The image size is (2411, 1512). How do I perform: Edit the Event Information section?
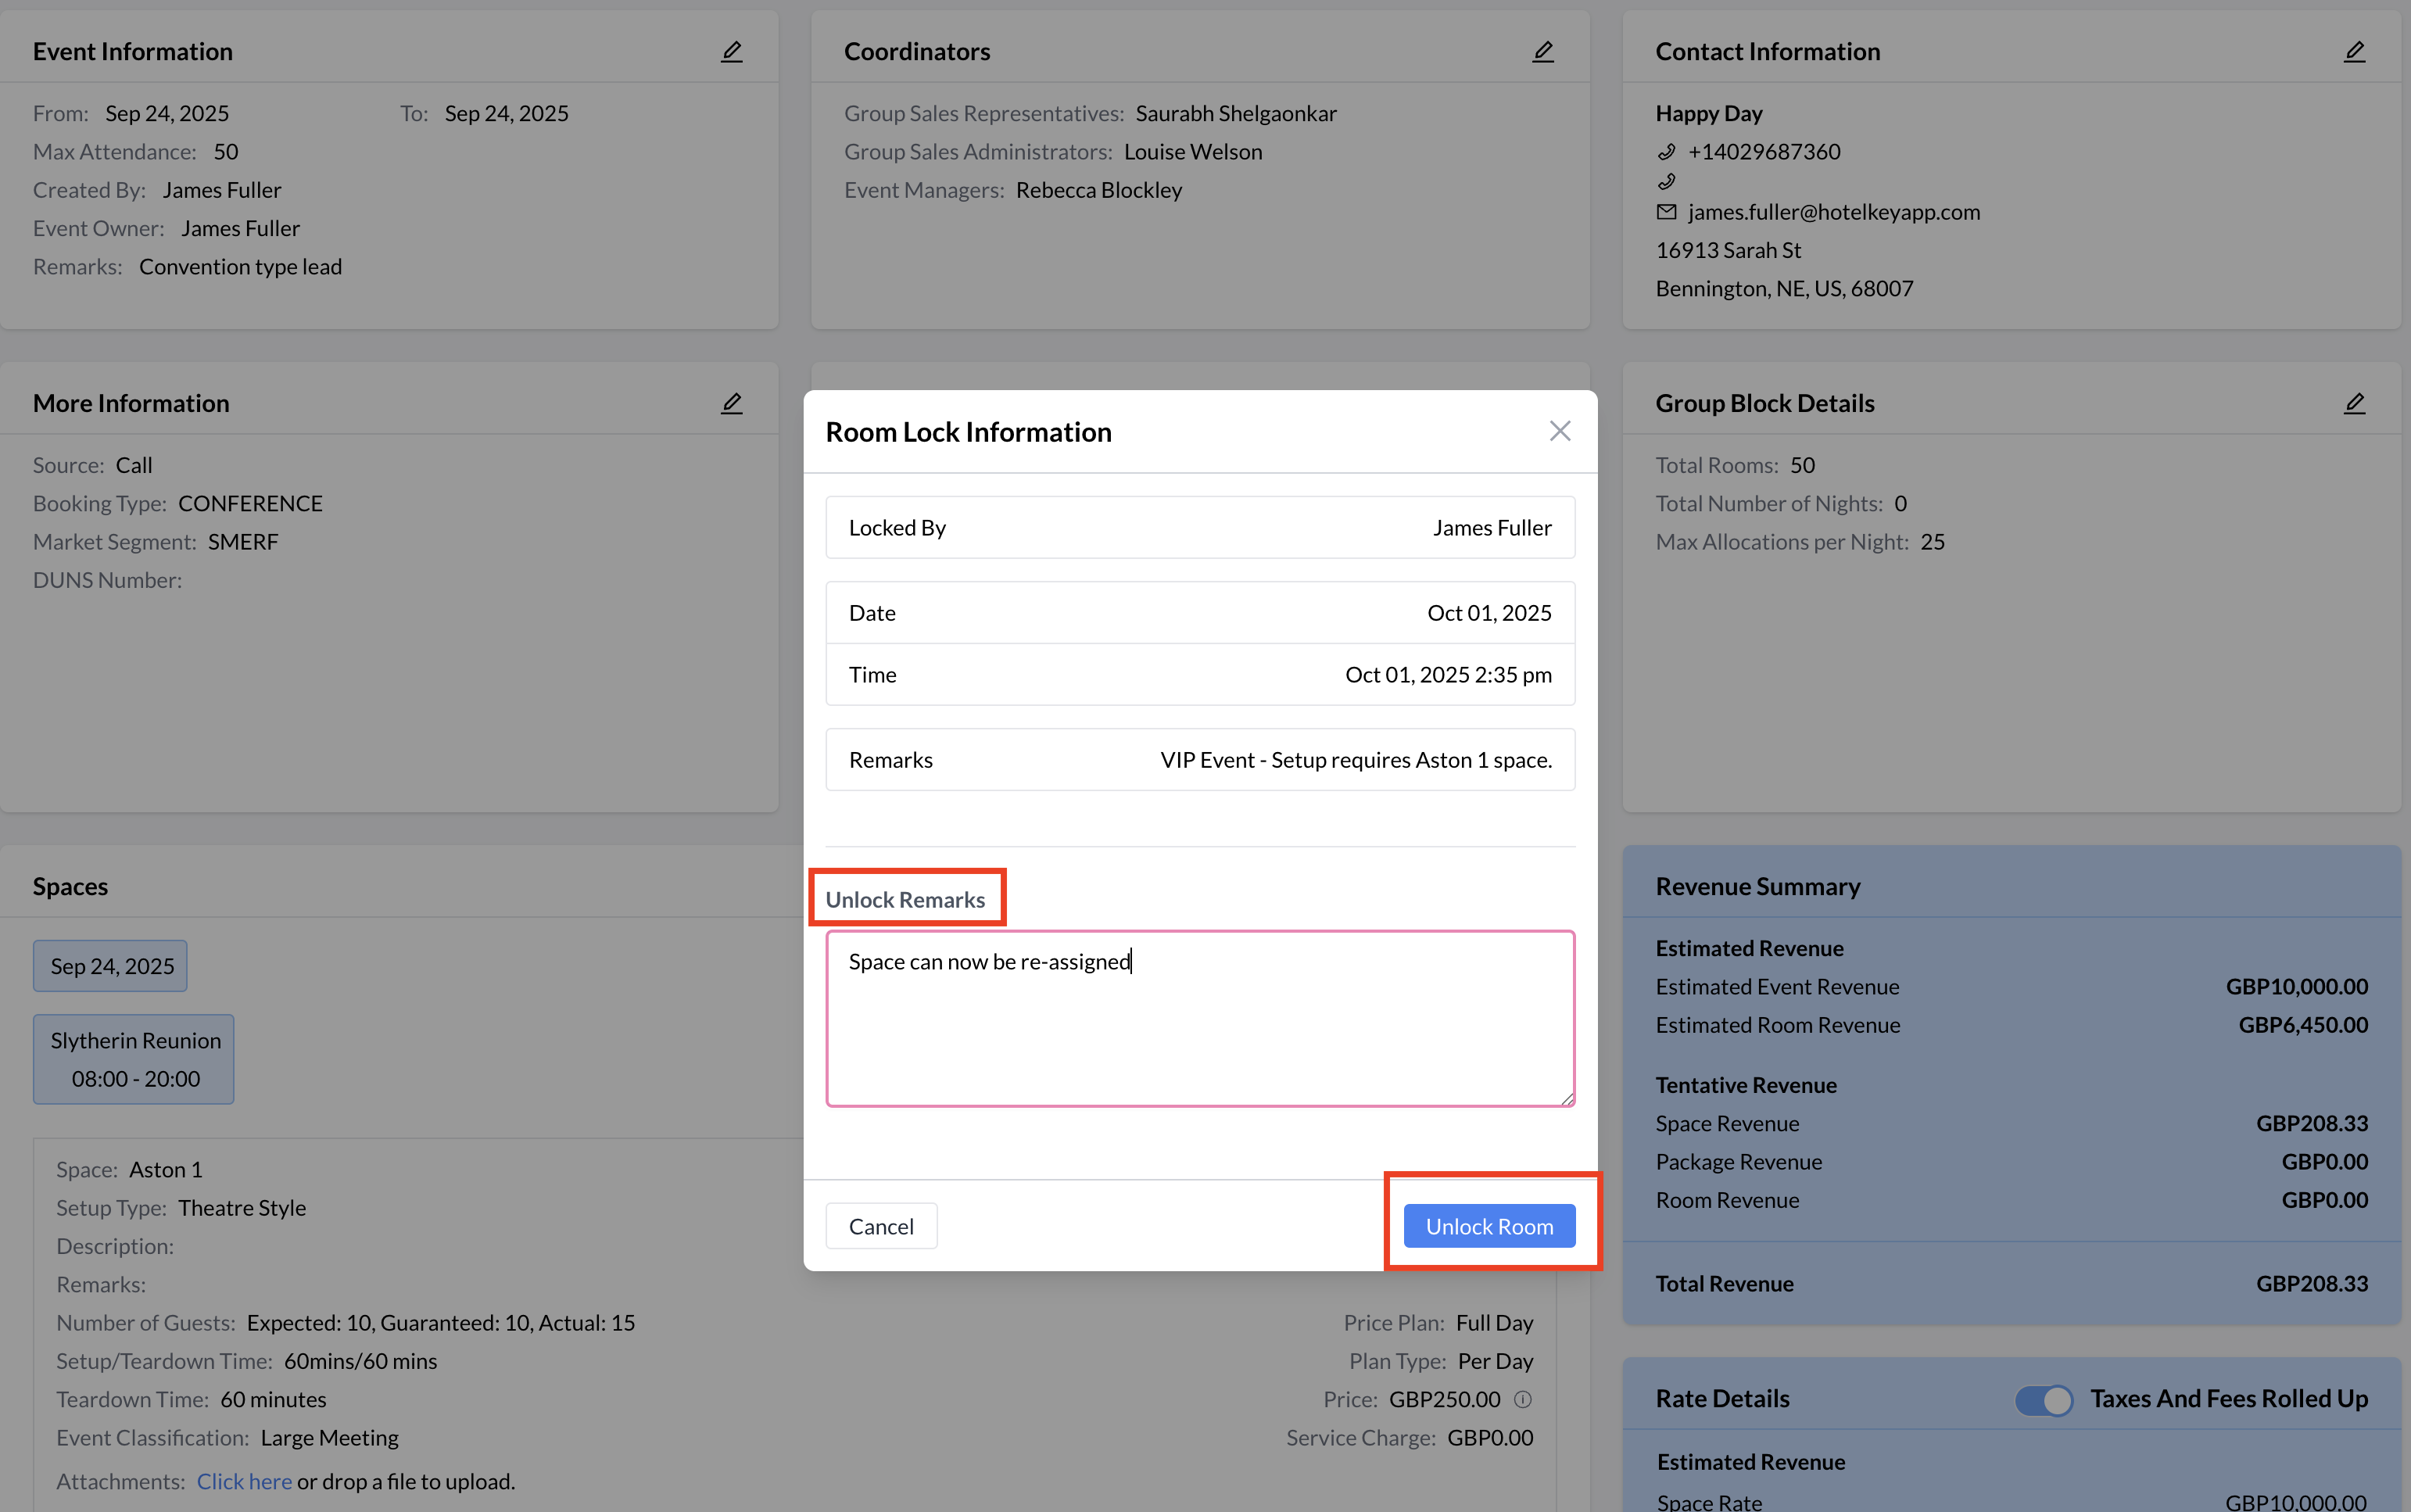(x=732, y=51)
